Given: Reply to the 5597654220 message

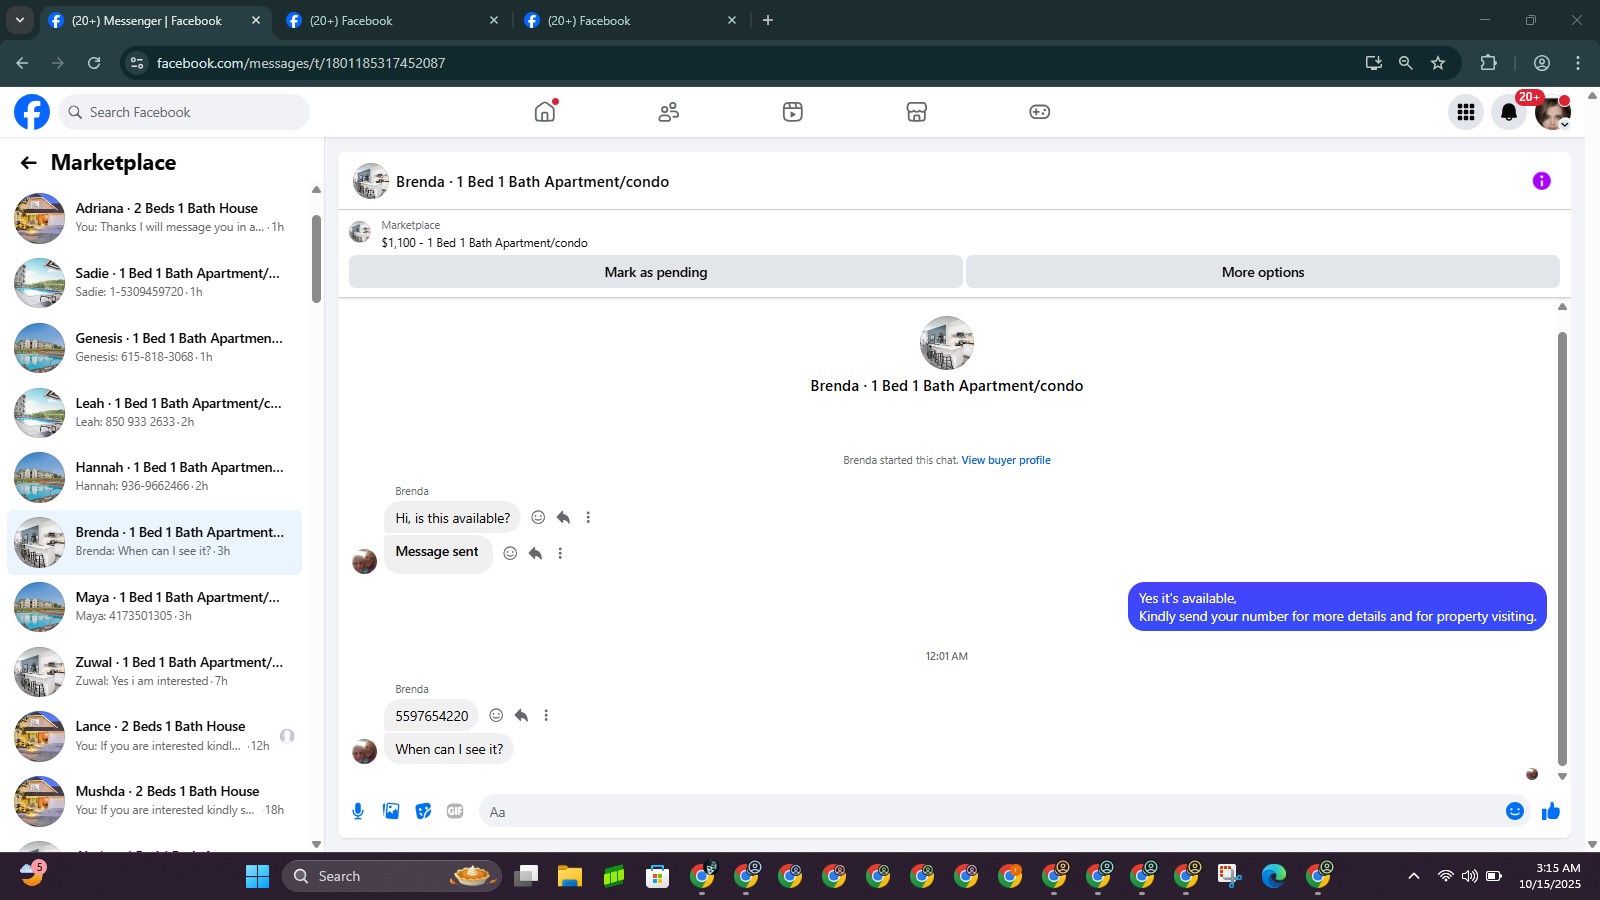Looking at the screenshot, I should click(x=521, y=715).
